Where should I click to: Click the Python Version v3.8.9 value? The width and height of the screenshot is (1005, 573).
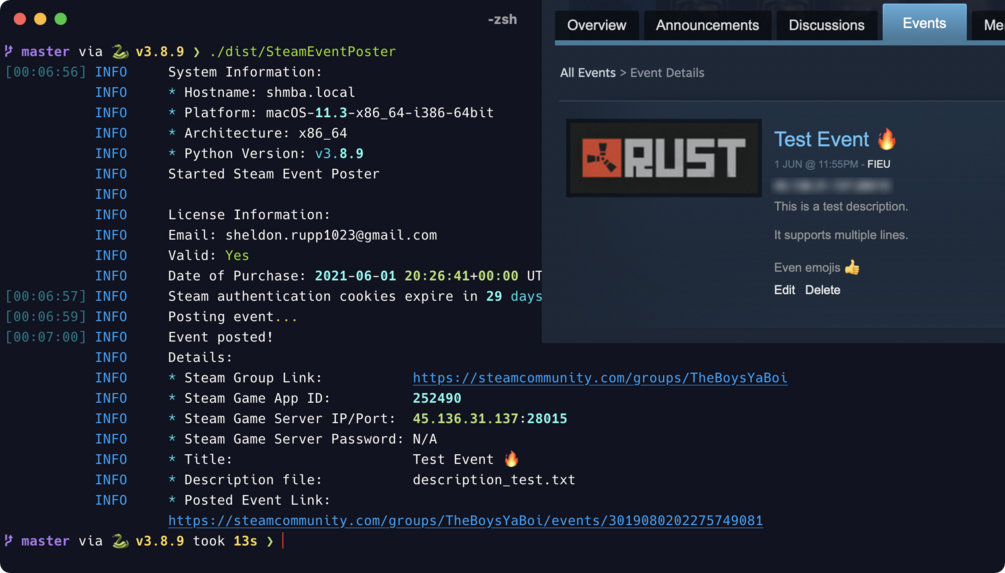339,154
